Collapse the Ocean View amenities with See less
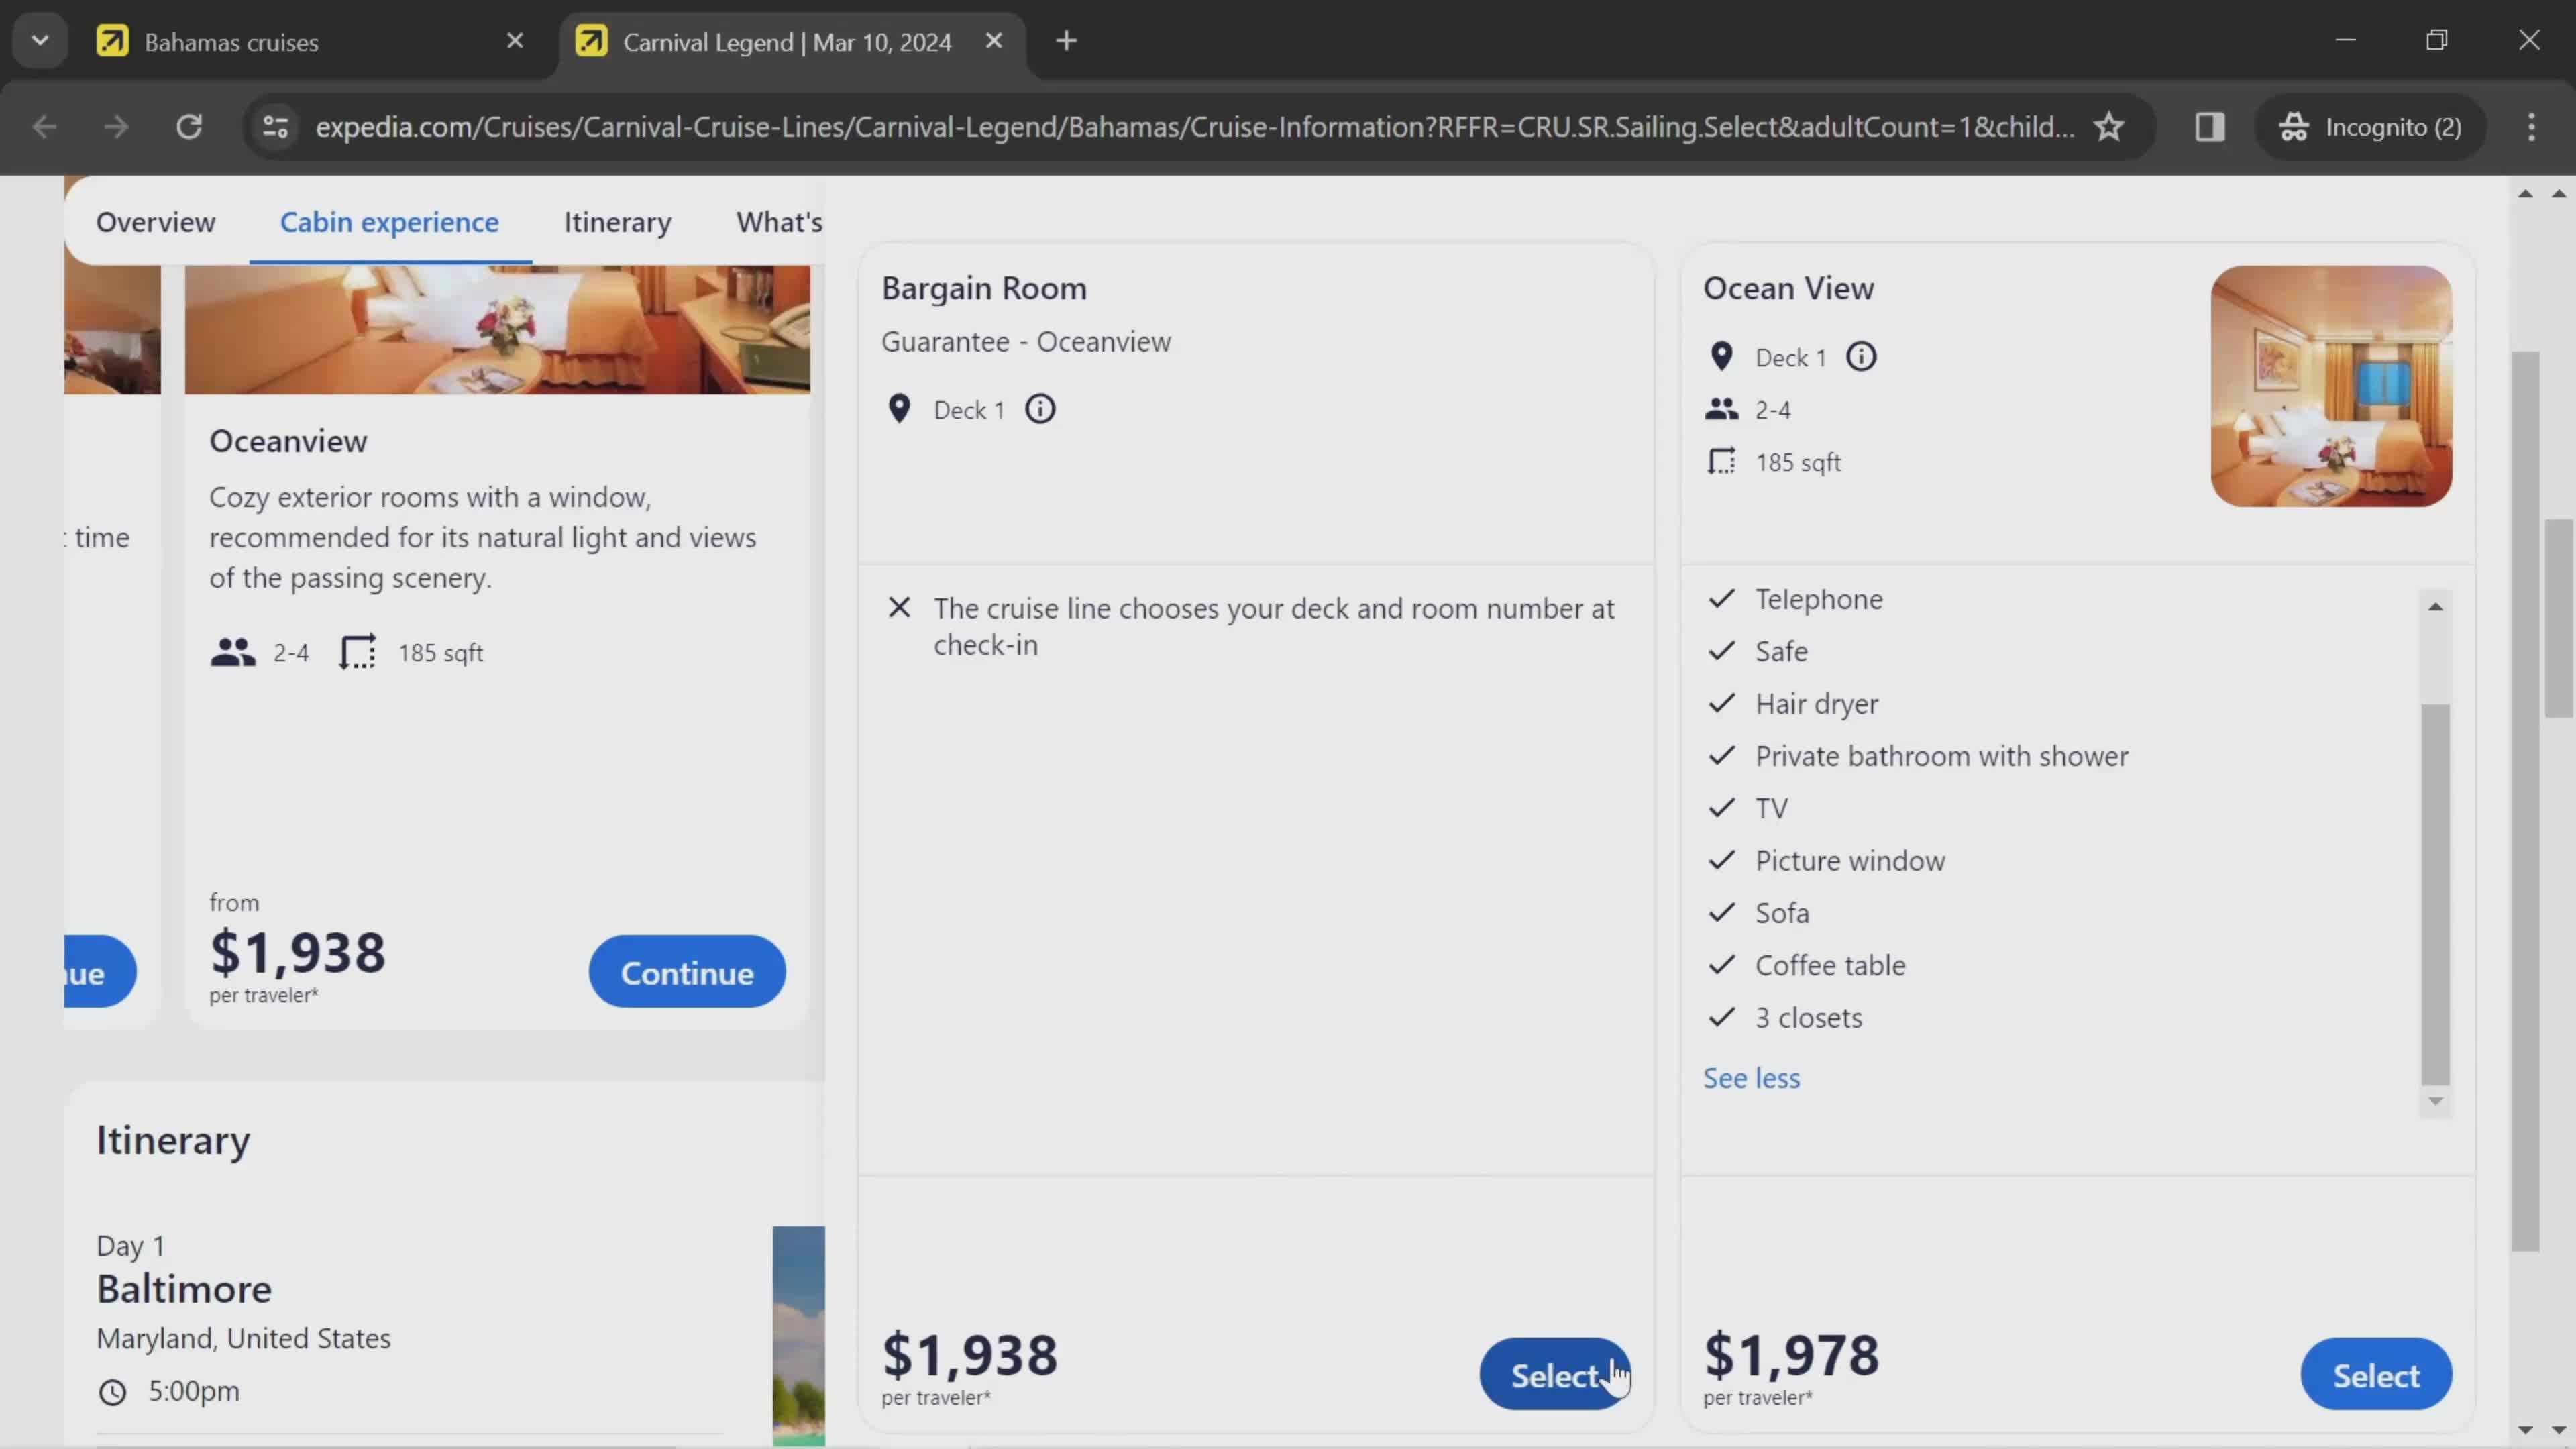Image resolution: width=2576 pixels, height=1449 pixels. [x=1750, y=1077]
